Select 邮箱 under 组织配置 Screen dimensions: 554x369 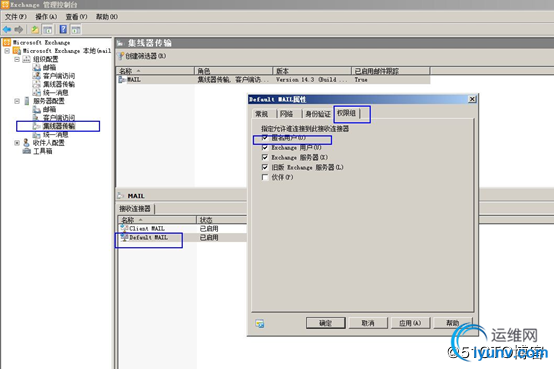click(x=49, y=67)
